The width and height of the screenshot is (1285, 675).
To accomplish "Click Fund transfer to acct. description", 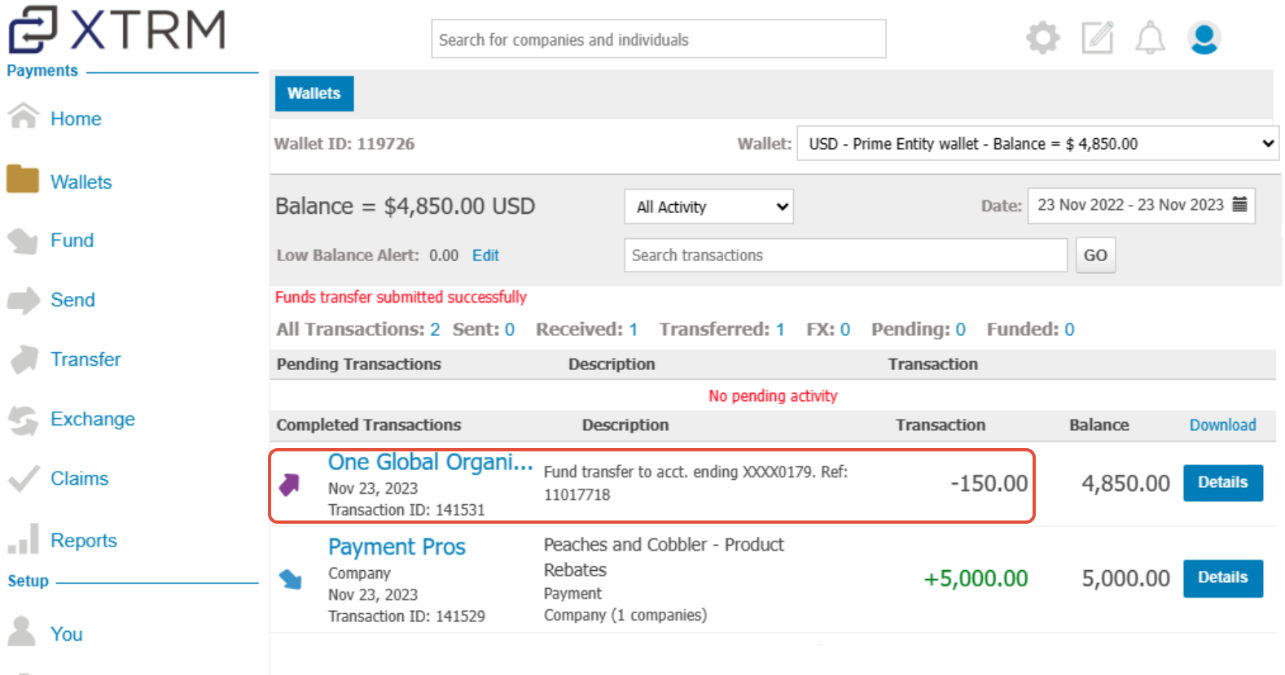I will tap(695, 483).
